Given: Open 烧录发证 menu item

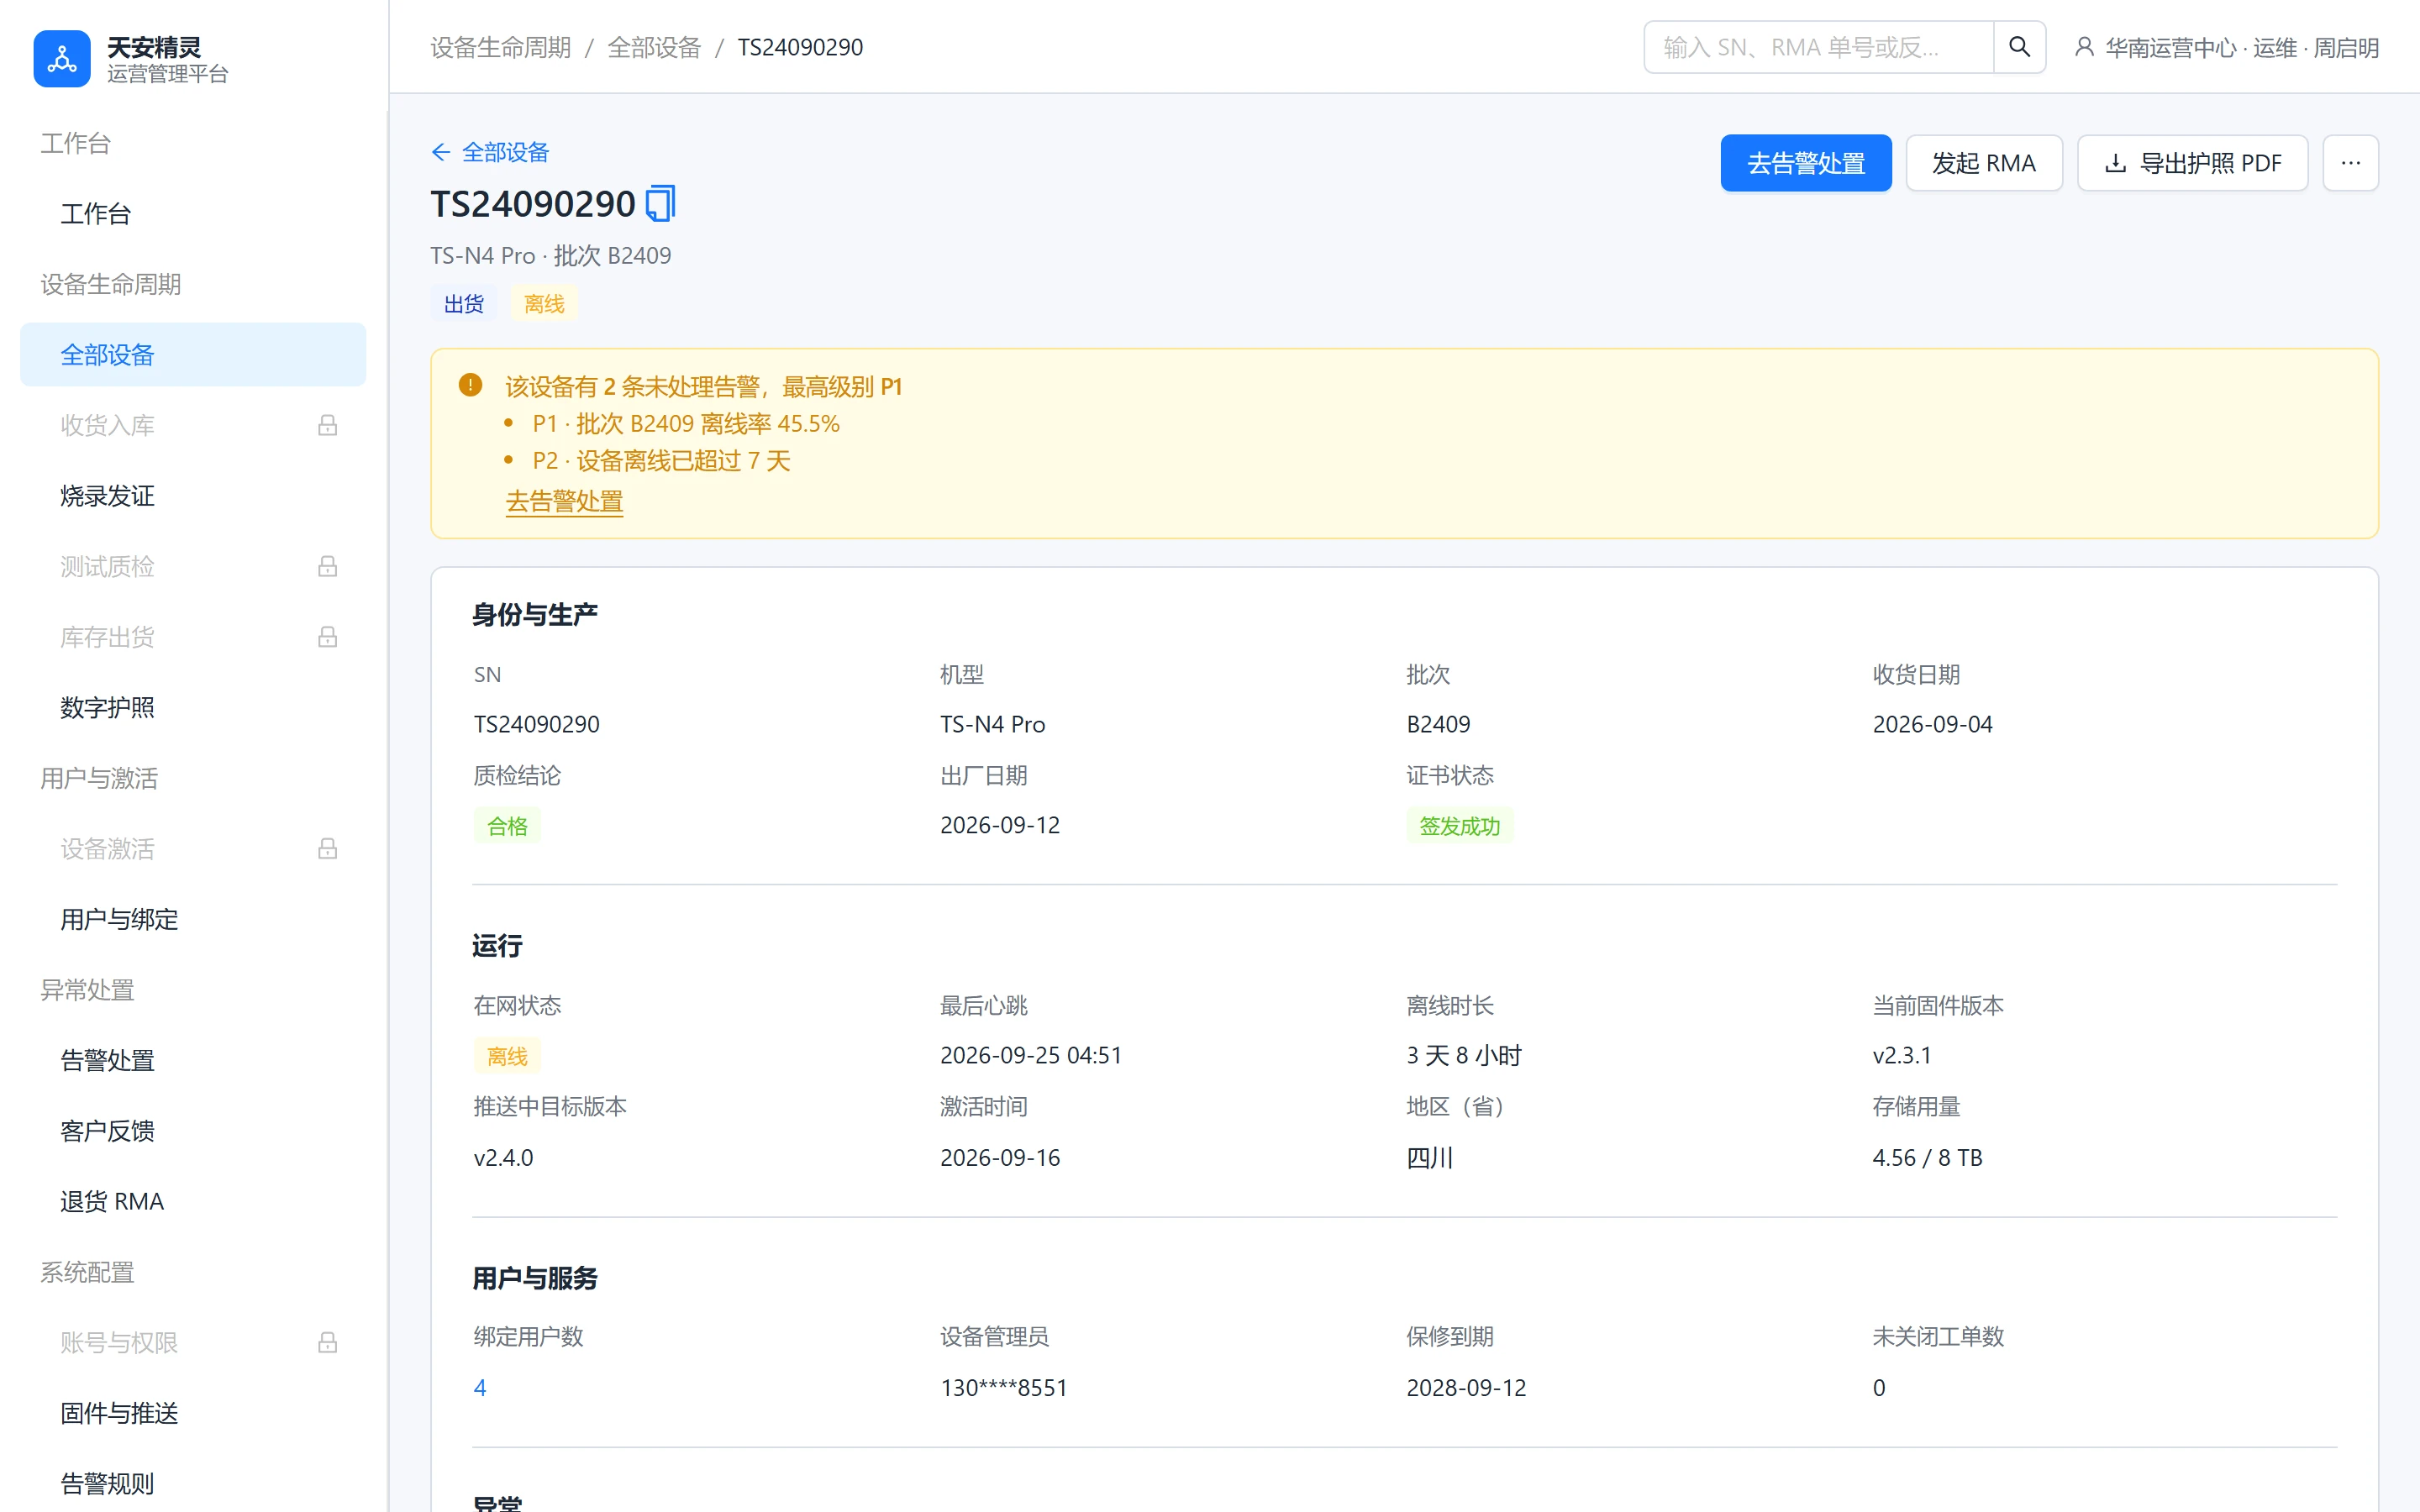Looking at the screenshot, I should [193, 495].
